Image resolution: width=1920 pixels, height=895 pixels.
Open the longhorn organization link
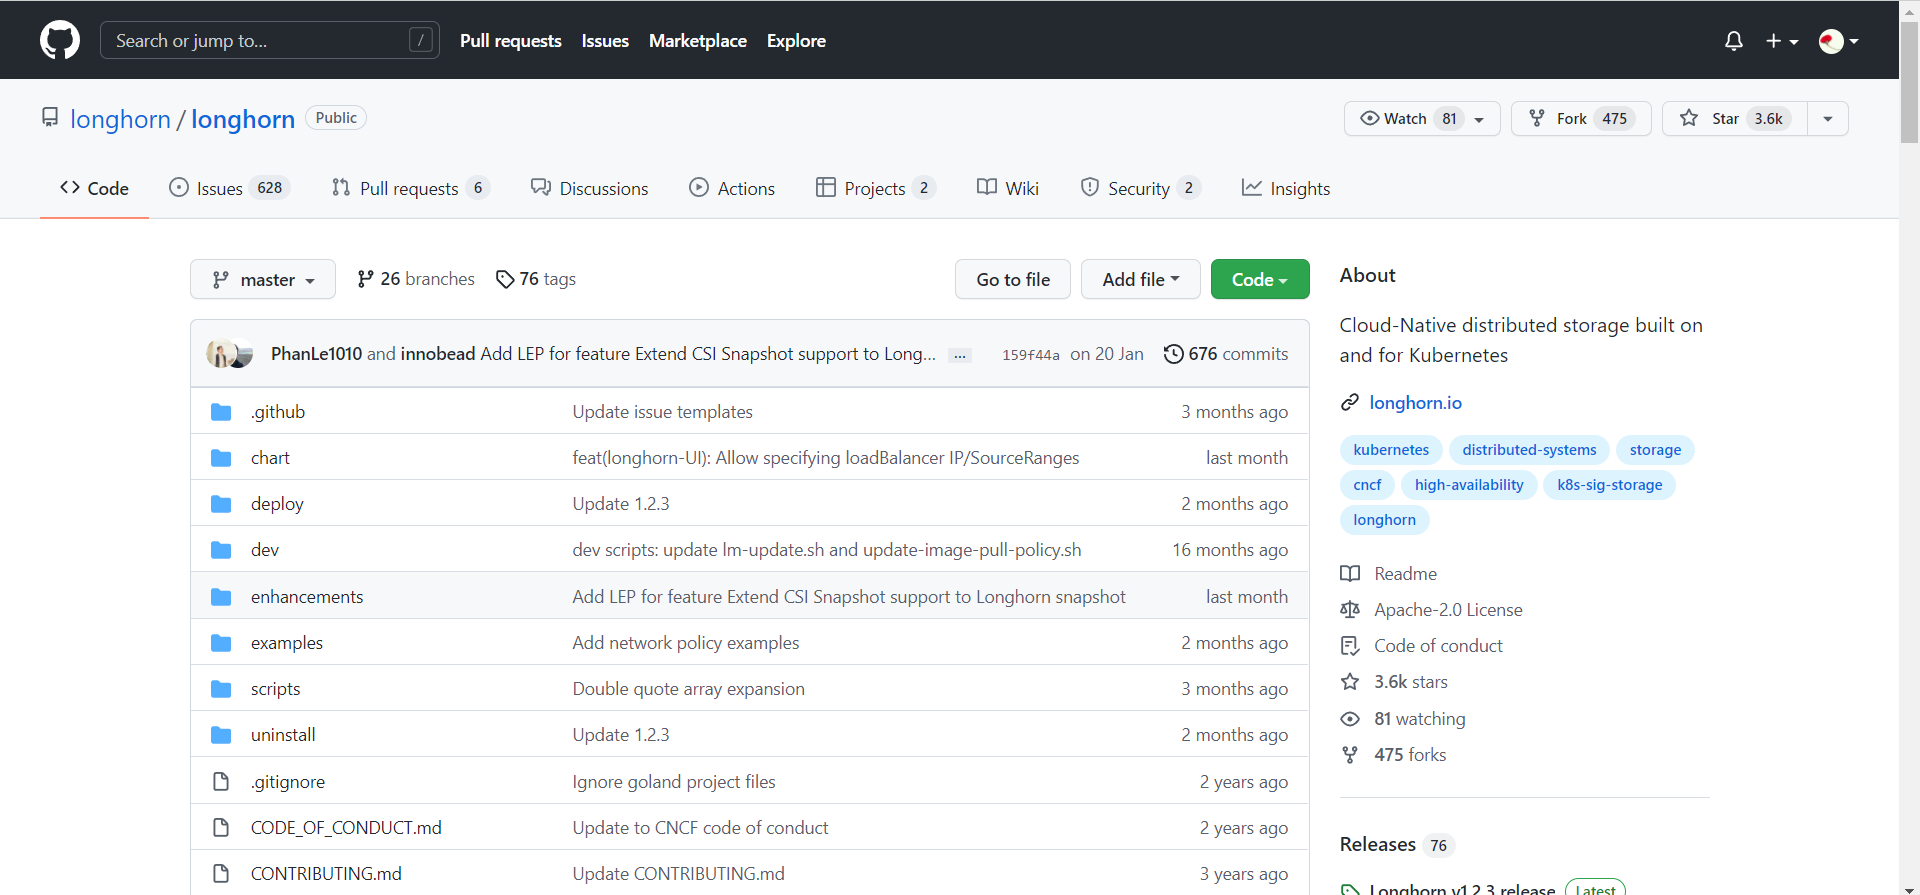120,119
